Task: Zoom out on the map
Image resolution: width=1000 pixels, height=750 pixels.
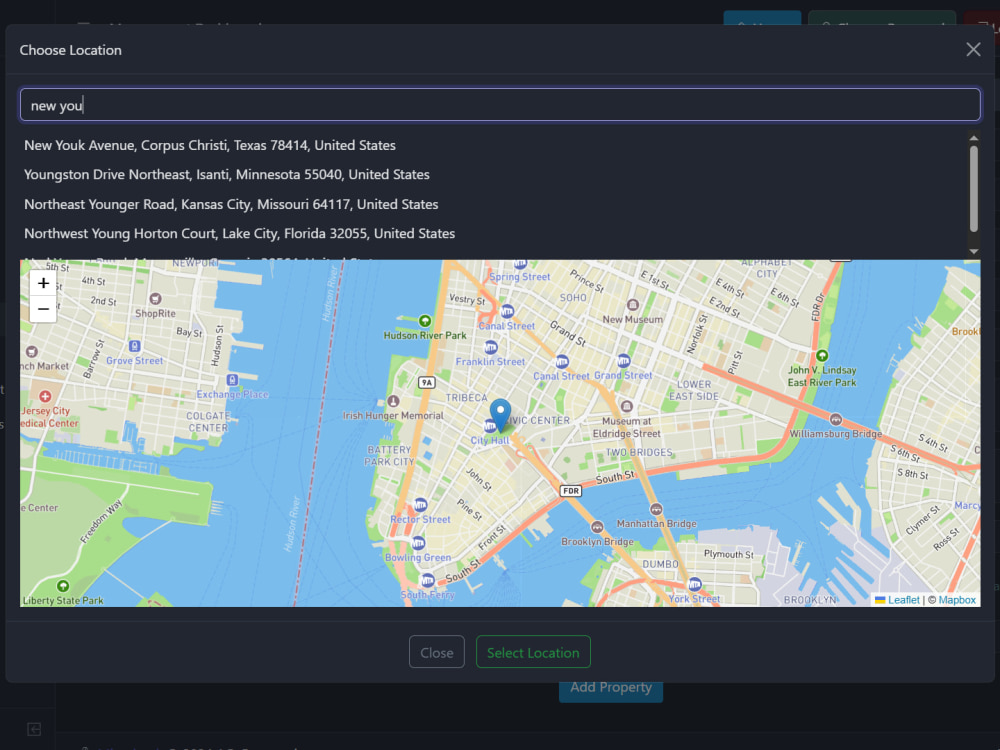Action: click(43, 309)
